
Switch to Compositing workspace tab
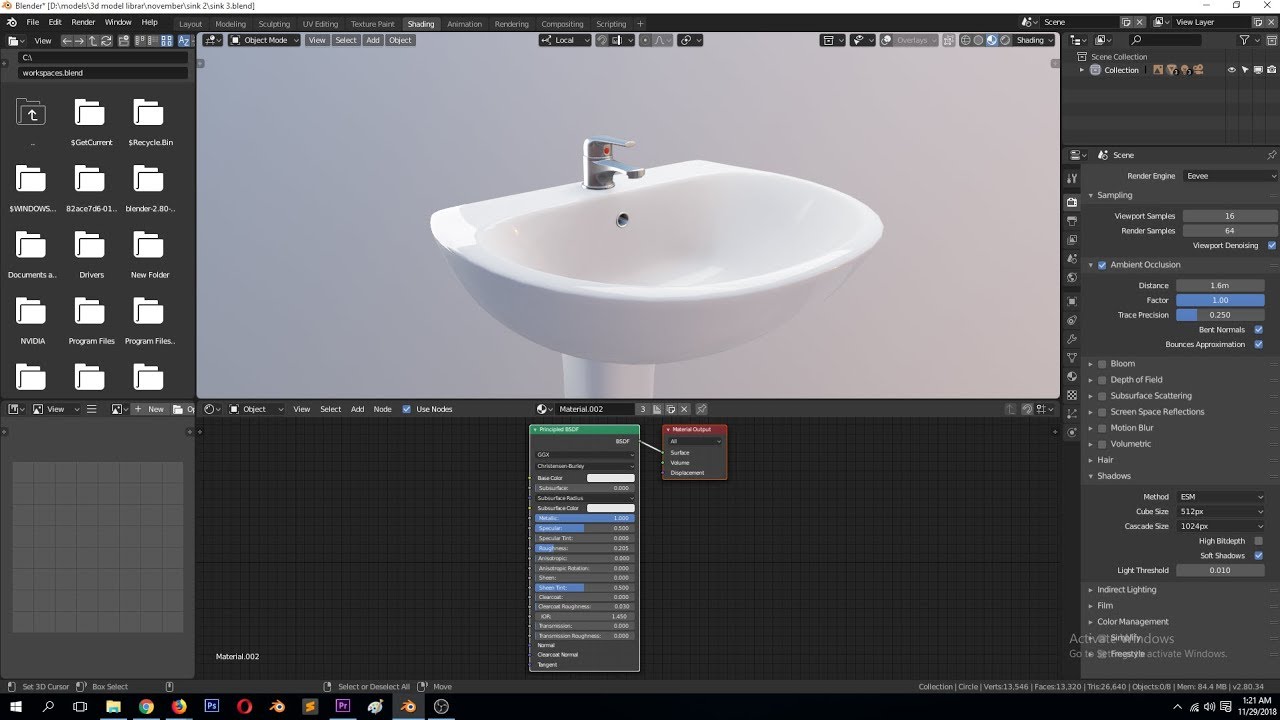tap(562, 24)
